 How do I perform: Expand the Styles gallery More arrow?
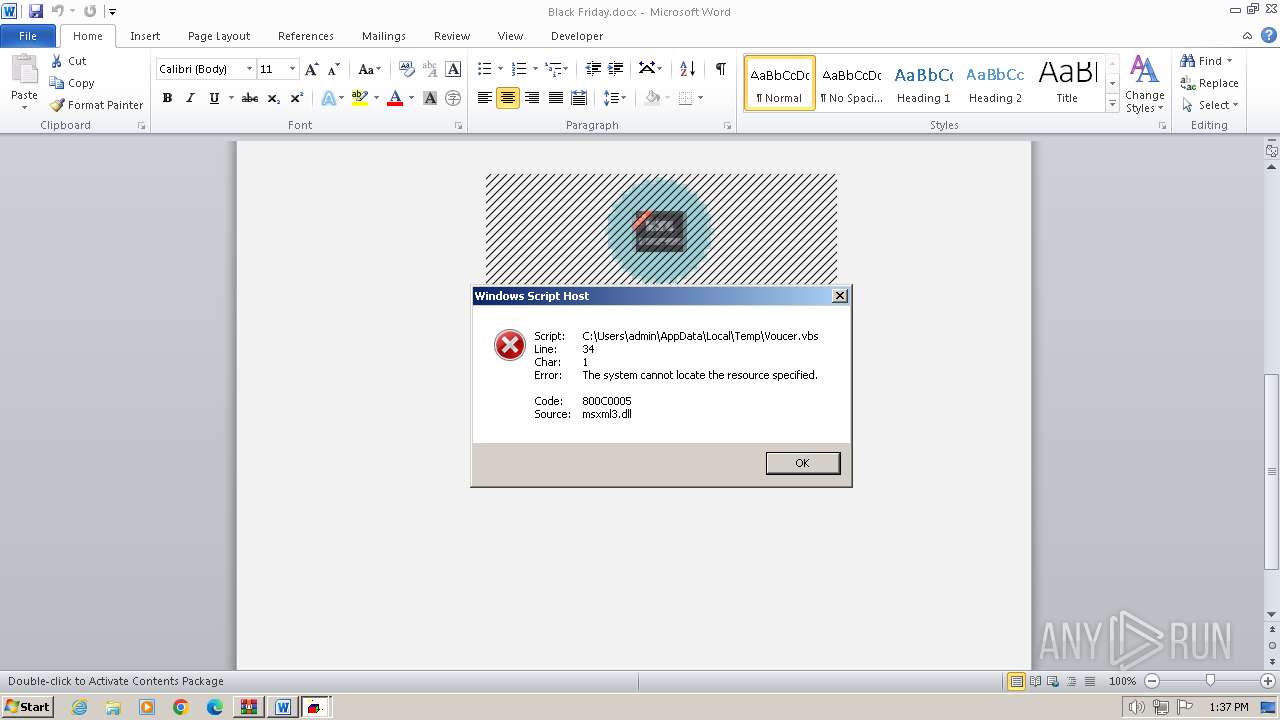point(1112,103)
